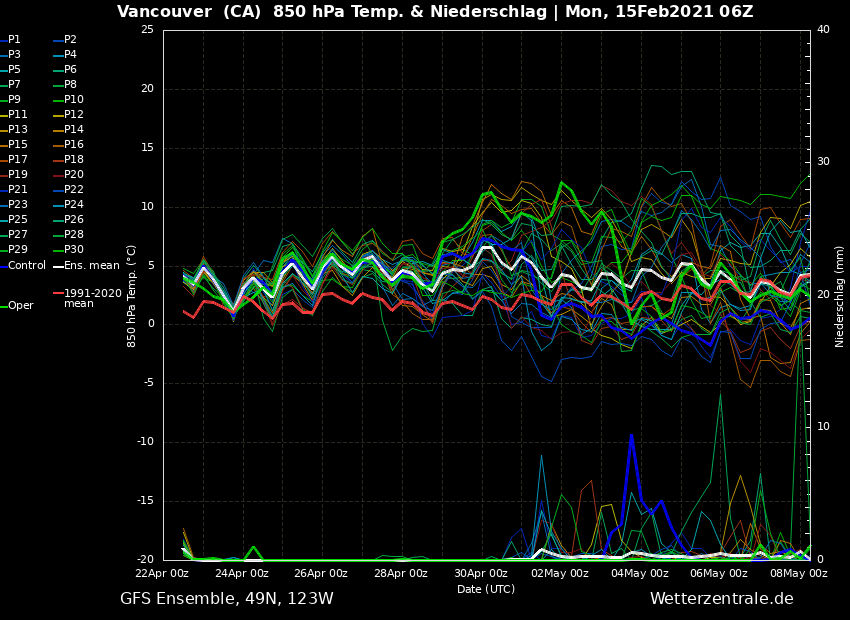The image size is (850, 620).
Task: Choose the P30 ensemble member label
Action: [x=74, y=250]
